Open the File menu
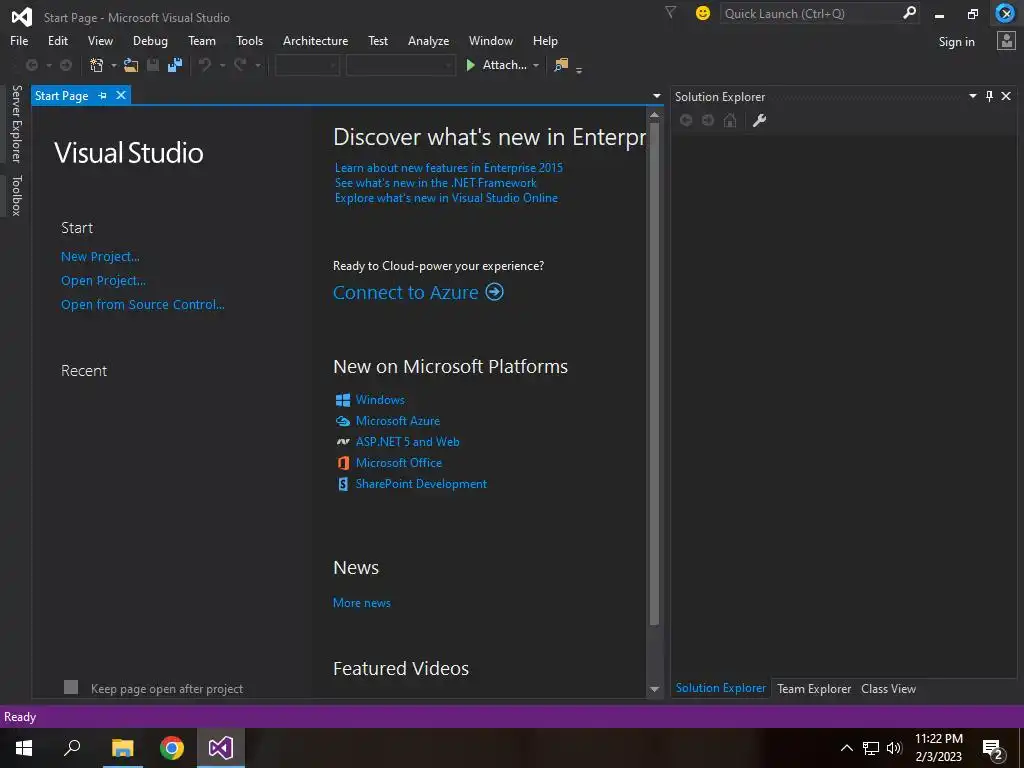This screenshot has height=768, width=1024. (x=19, y=40)
